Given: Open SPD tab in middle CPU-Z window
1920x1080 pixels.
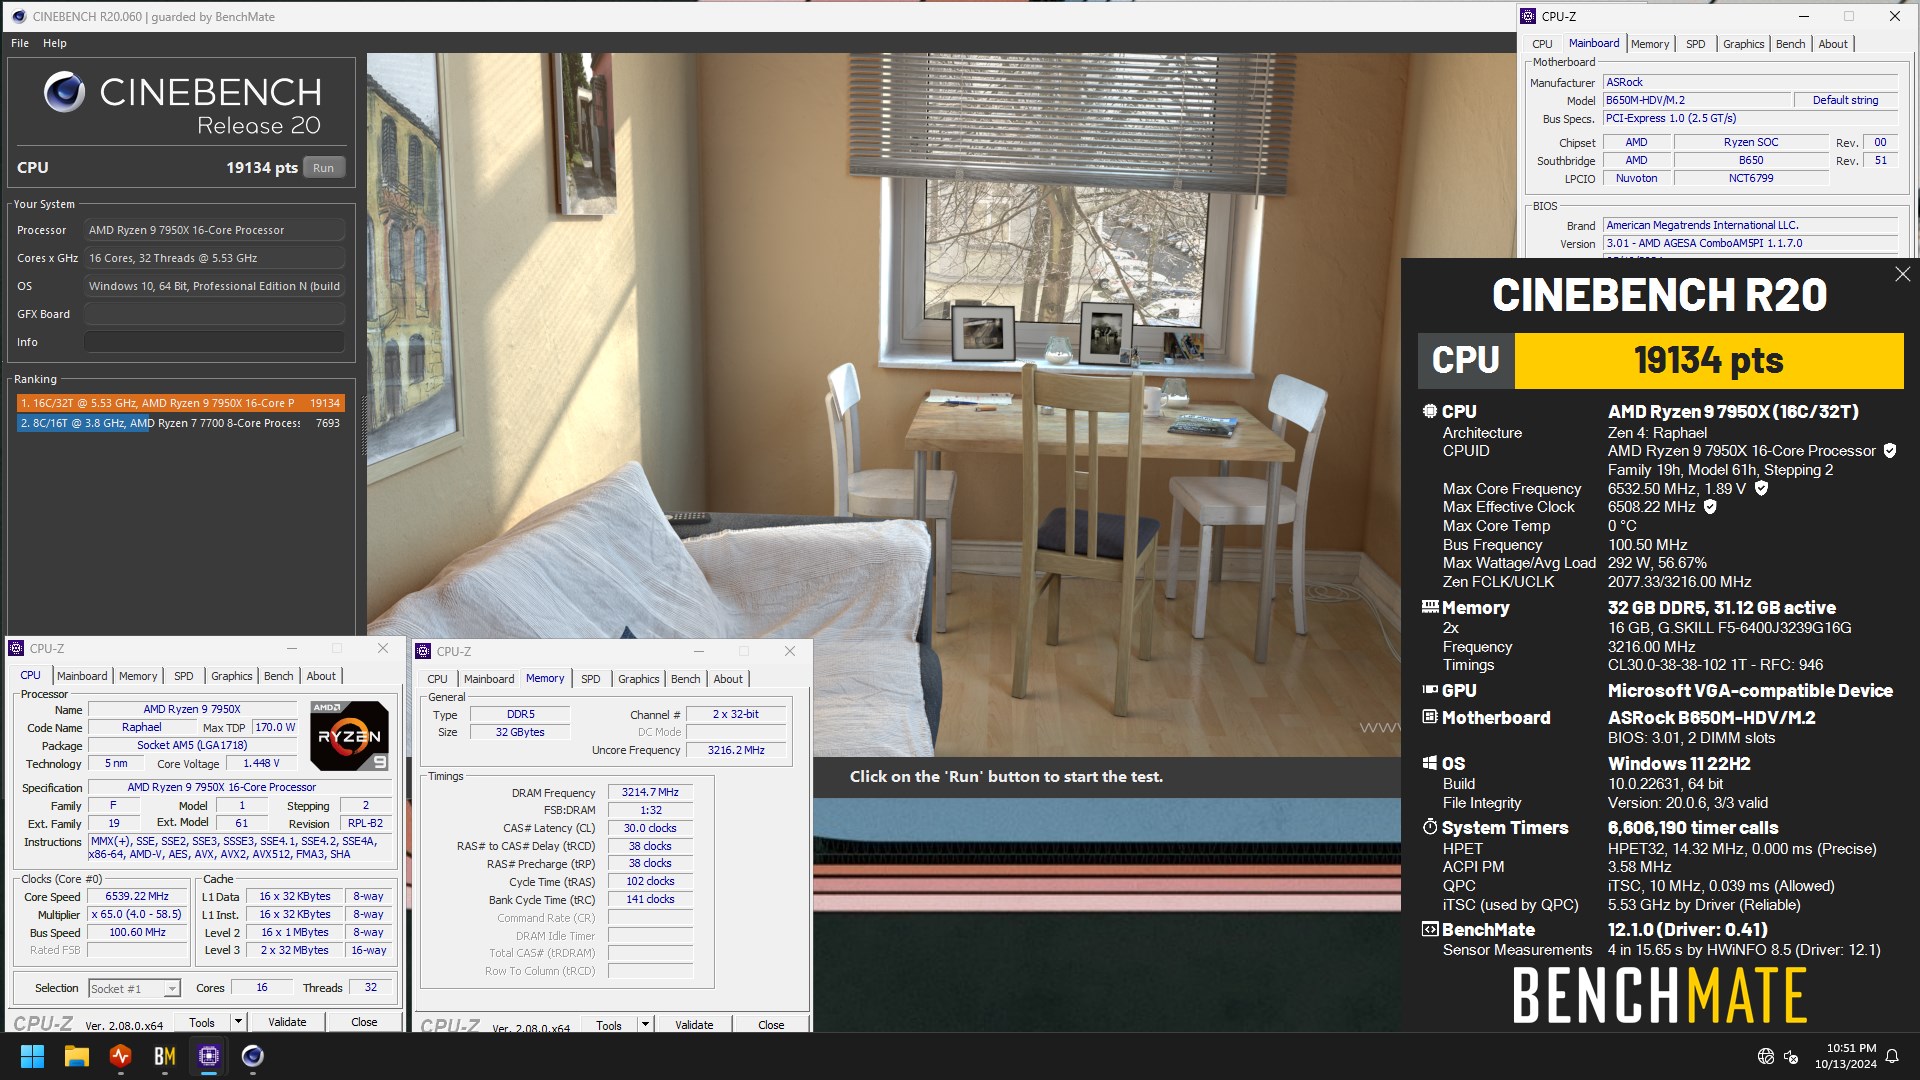Looking at the screenshot, I should 591,679.
